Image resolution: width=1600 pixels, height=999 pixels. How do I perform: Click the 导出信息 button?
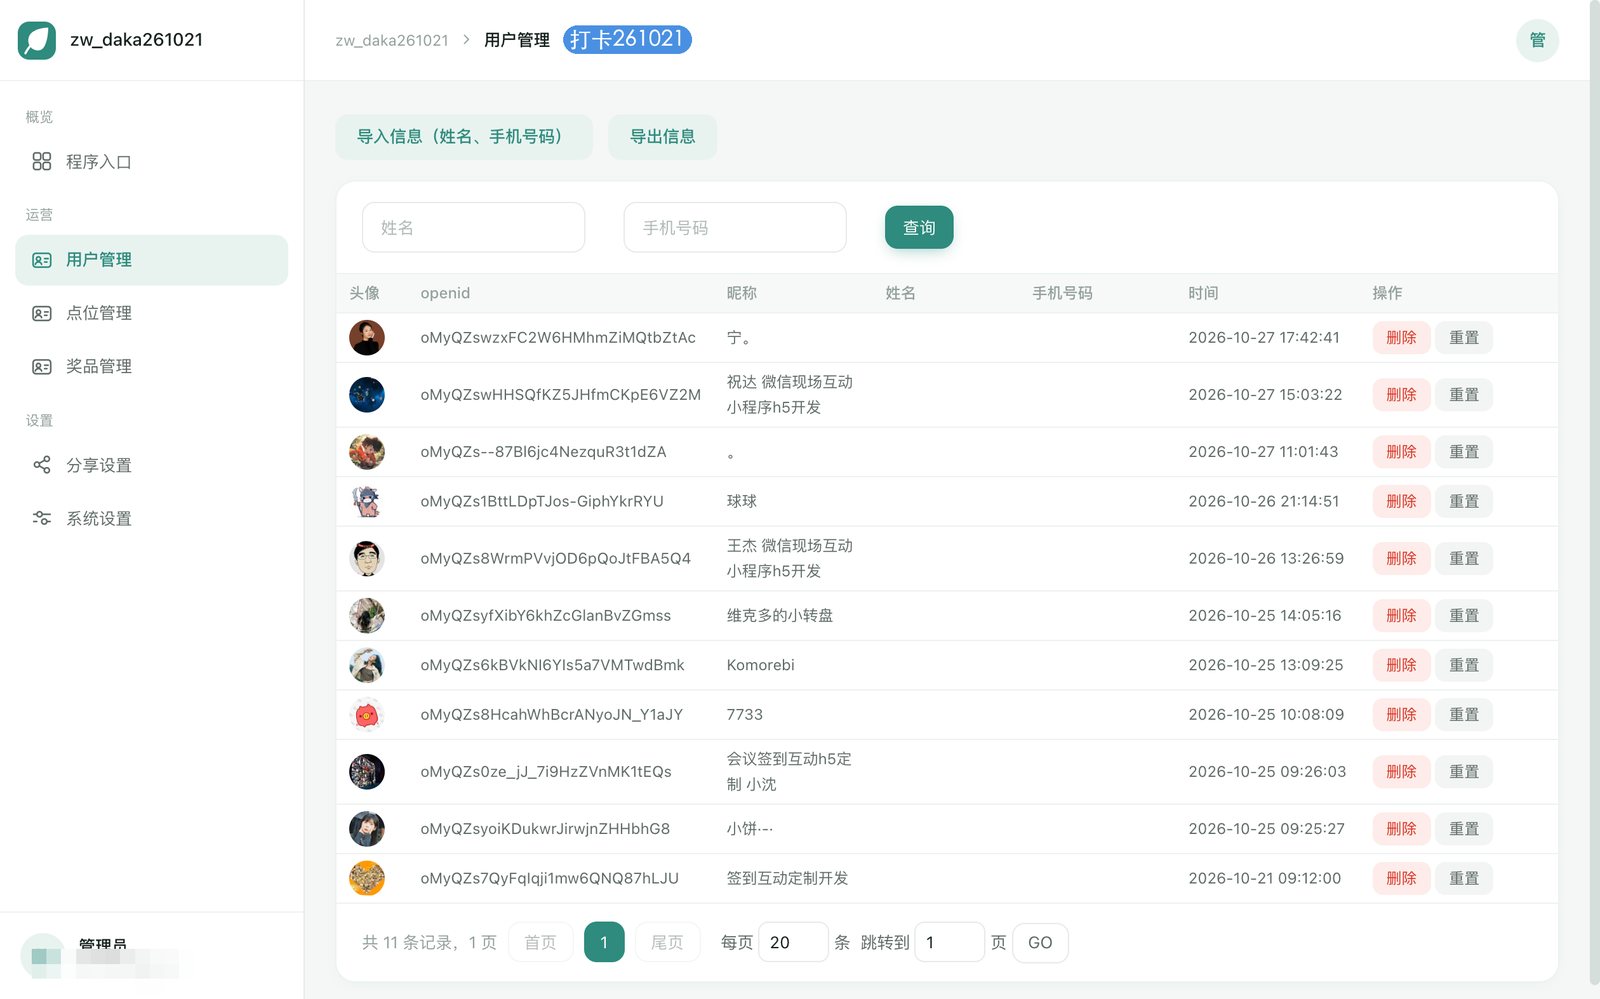pos(663,137)
